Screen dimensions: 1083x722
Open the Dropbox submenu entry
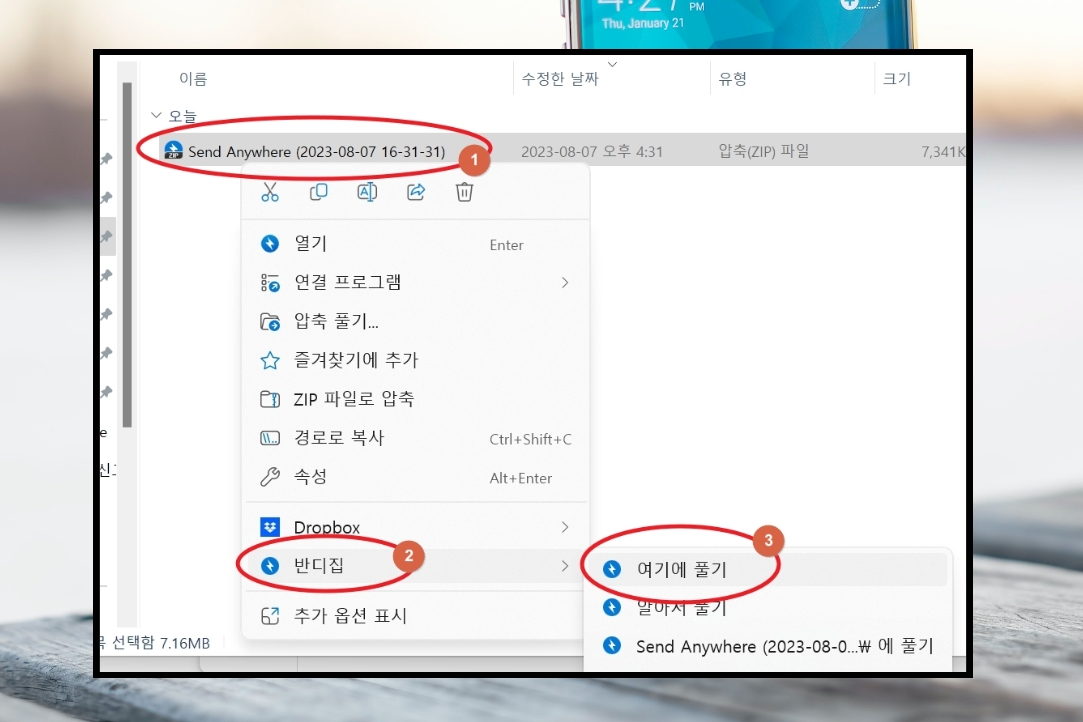(416, 527)
